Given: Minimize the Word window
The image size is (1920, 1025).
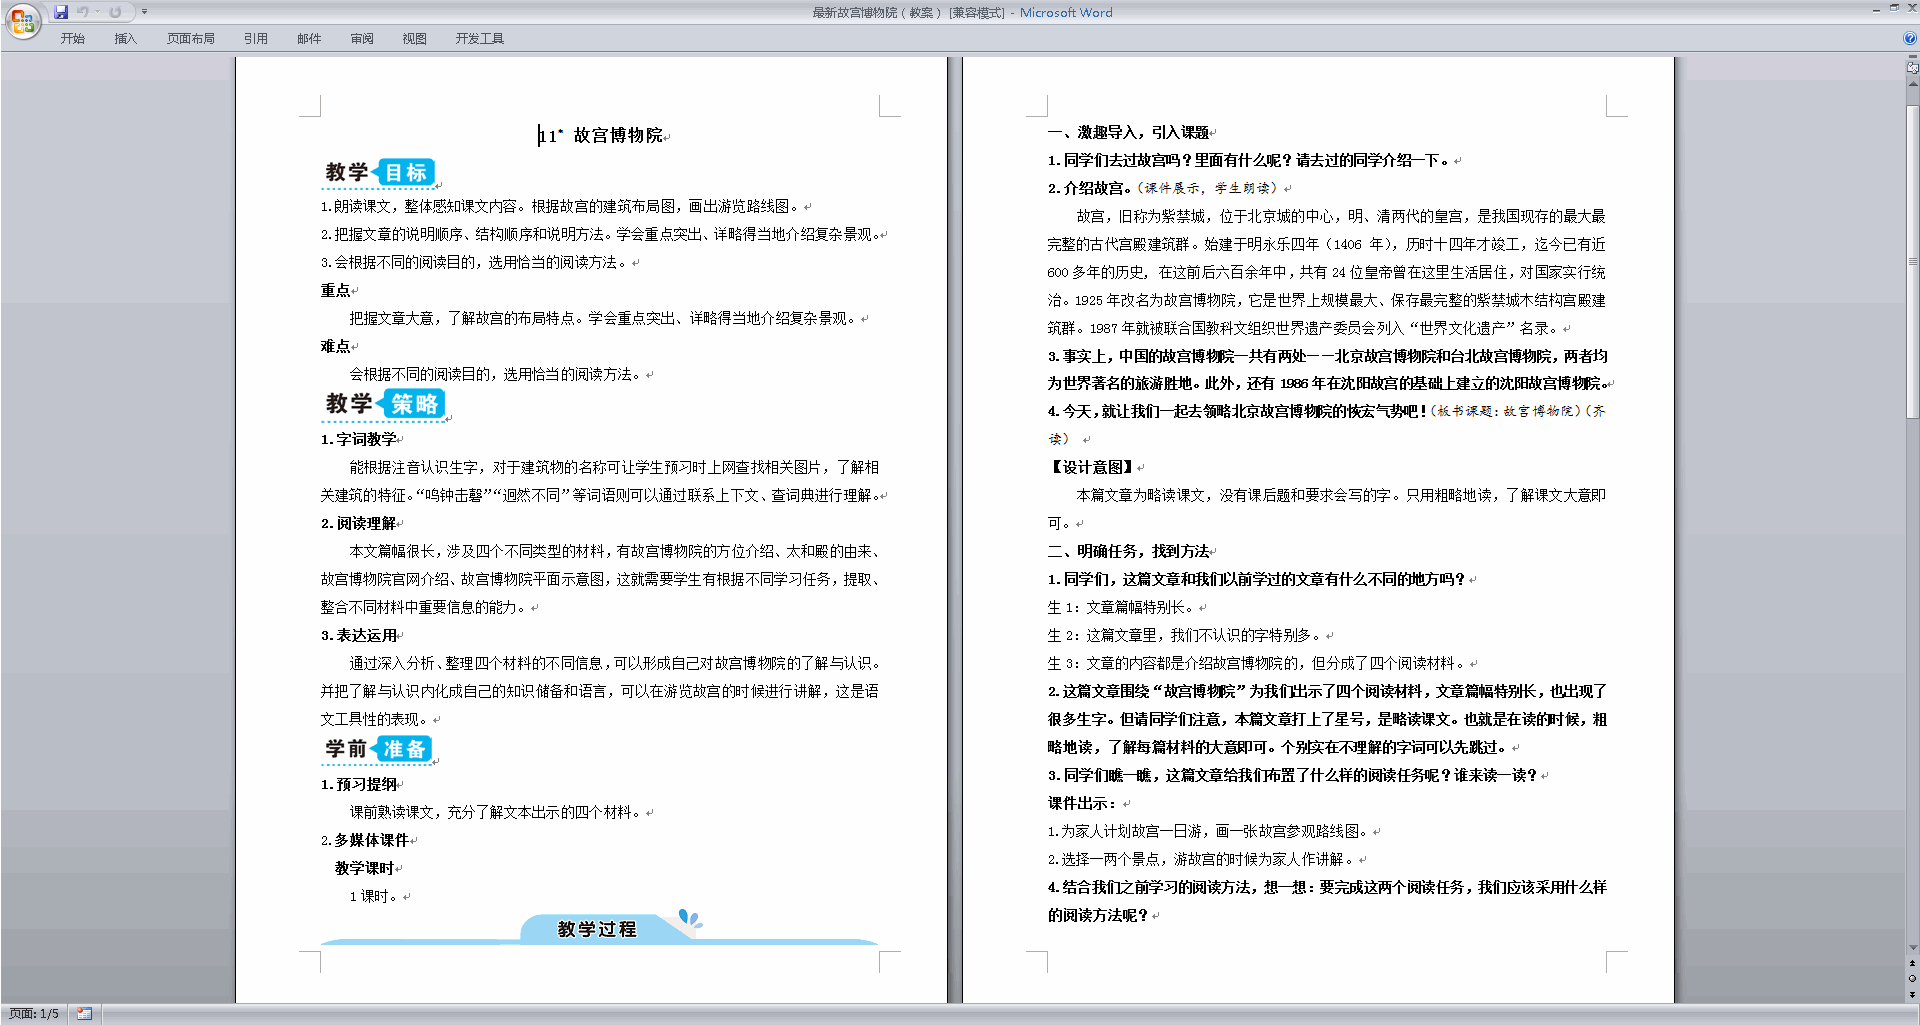Looking at the screenshot, I should click(1876, 9).
